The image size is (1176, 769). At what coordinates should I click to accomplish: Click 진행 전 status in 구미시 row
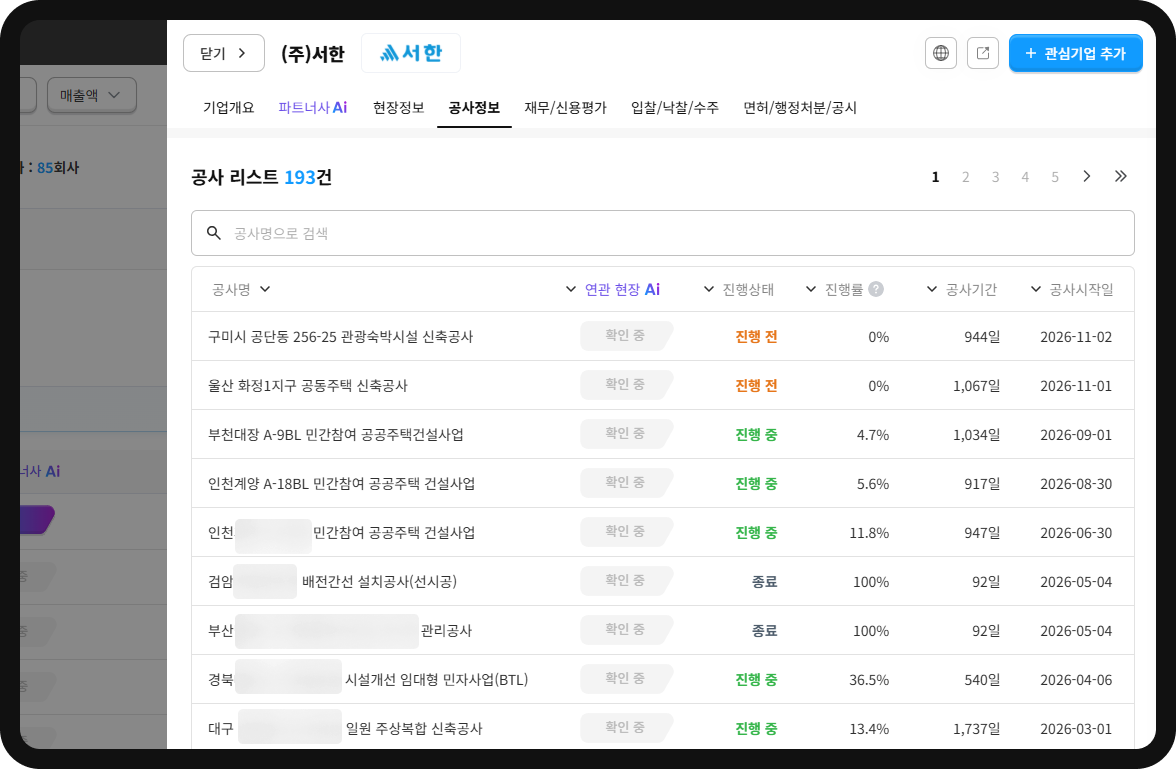coord(756,337)
